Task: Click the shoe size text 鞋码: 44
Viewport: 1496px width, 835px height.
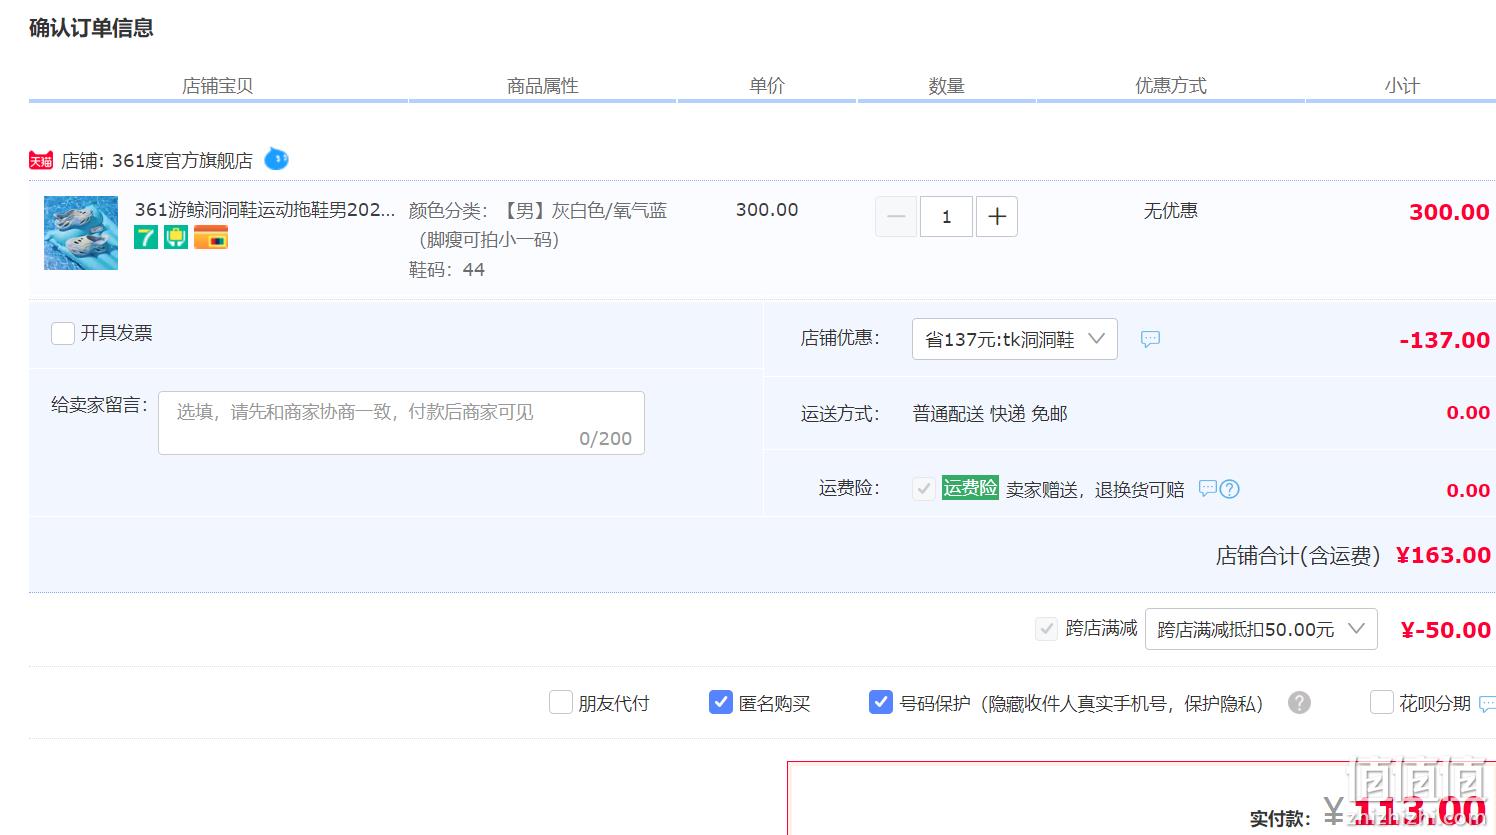Action: (x=447, y=270)
